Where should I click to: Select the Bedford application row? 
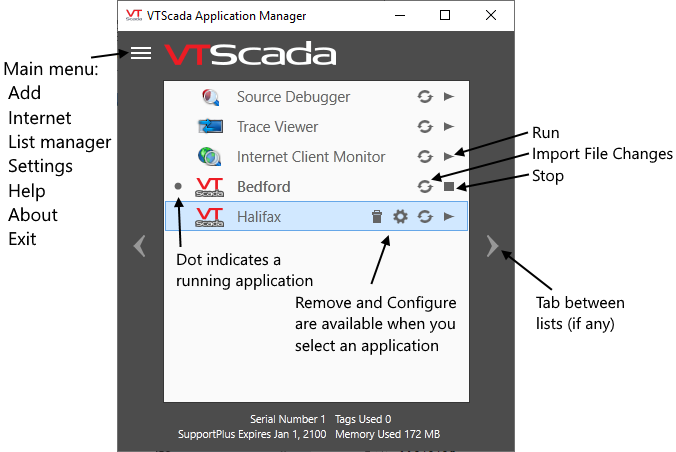click(265, 186)
